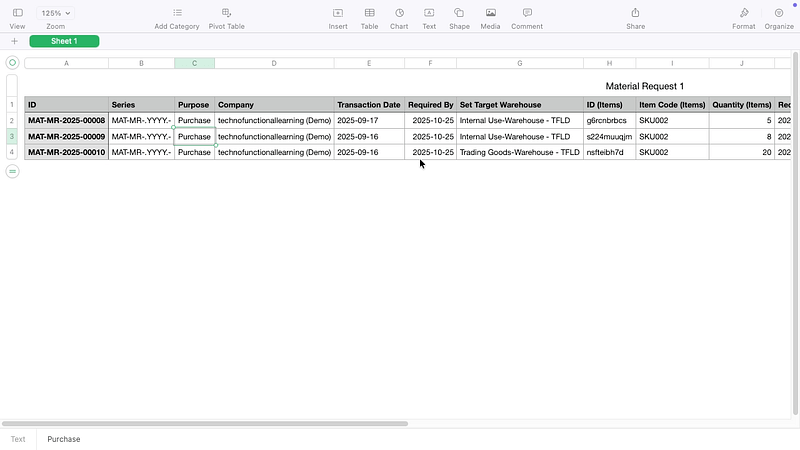Add a Comment to the cell
Image resolution: width=800 pixels, height=450 pixels.
click(x=527, y=13)
